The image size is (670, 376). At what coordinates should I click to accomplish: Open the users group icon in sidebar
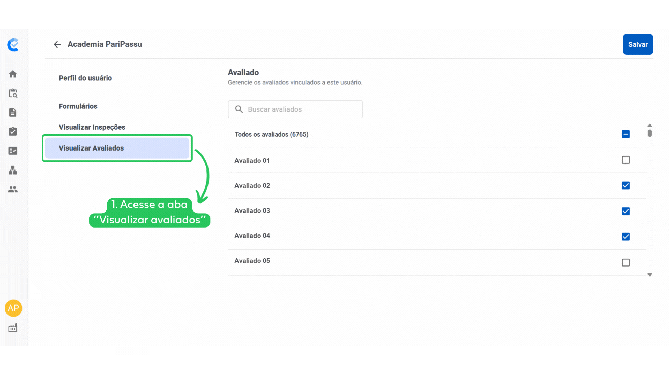[13, 189]
